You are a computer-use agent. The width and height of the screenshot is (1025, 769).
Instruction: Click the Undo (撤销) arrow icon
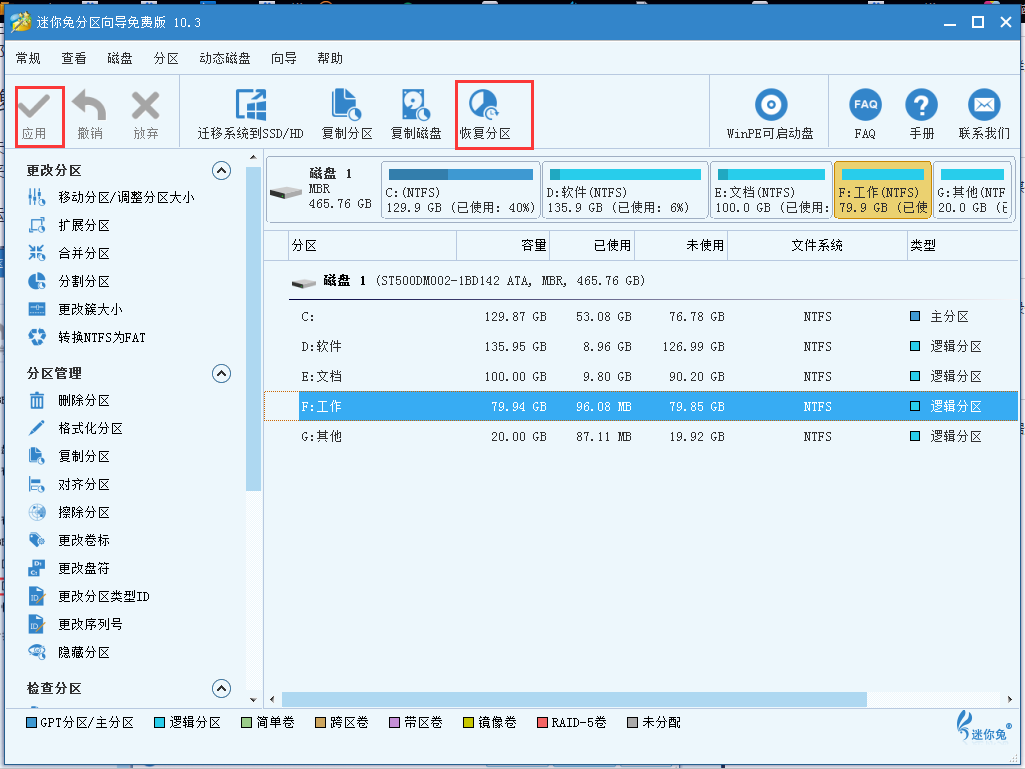pyautogui.click(x=90, y=105)
